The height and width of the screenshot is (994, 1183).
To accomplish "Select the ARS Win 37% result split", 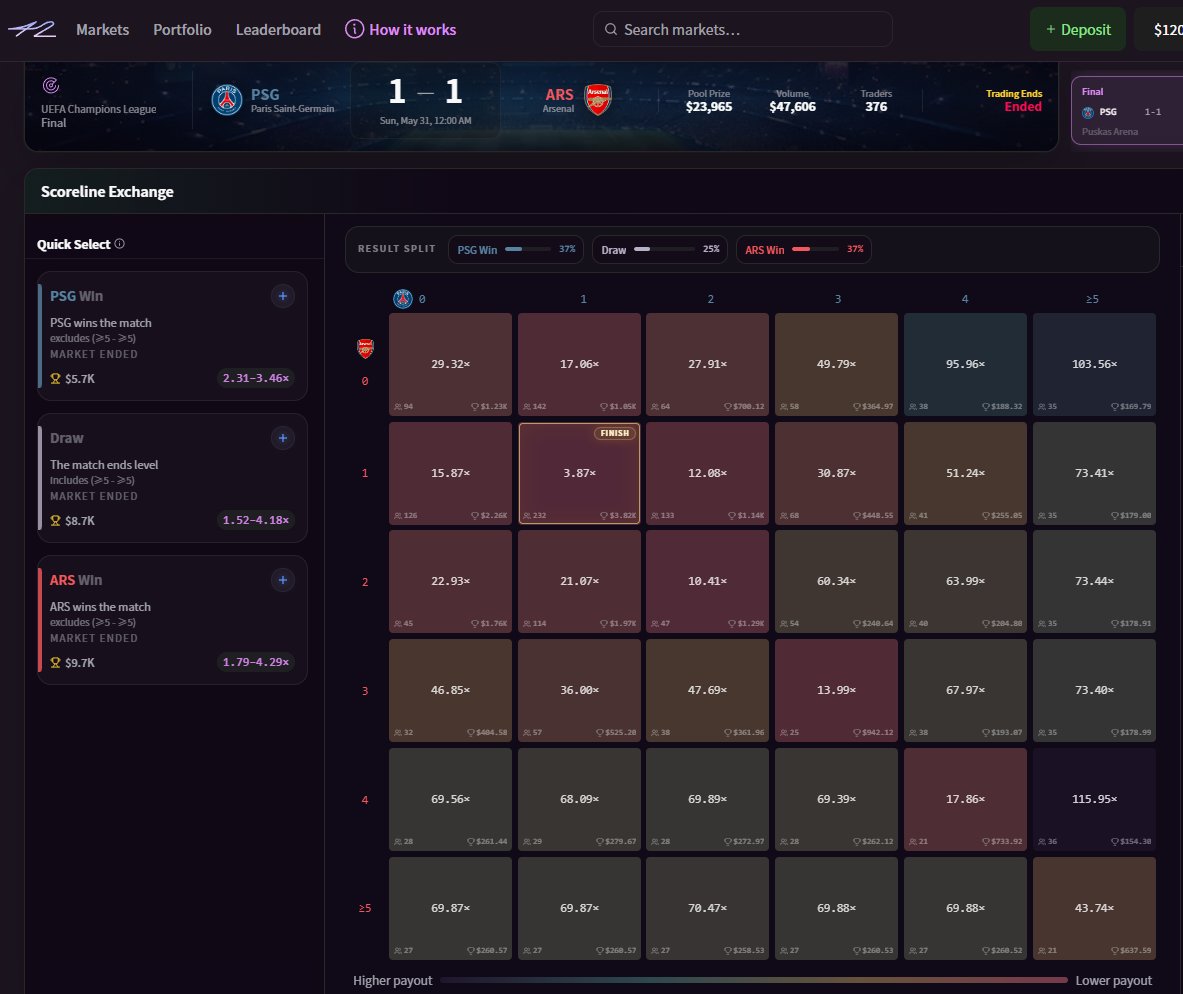I will 804,249.
